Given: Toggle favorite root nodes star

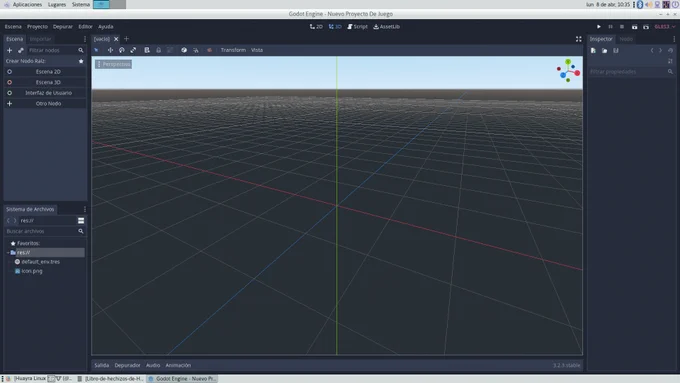Looking at the screenshot, I should click(x=81, y=61).
